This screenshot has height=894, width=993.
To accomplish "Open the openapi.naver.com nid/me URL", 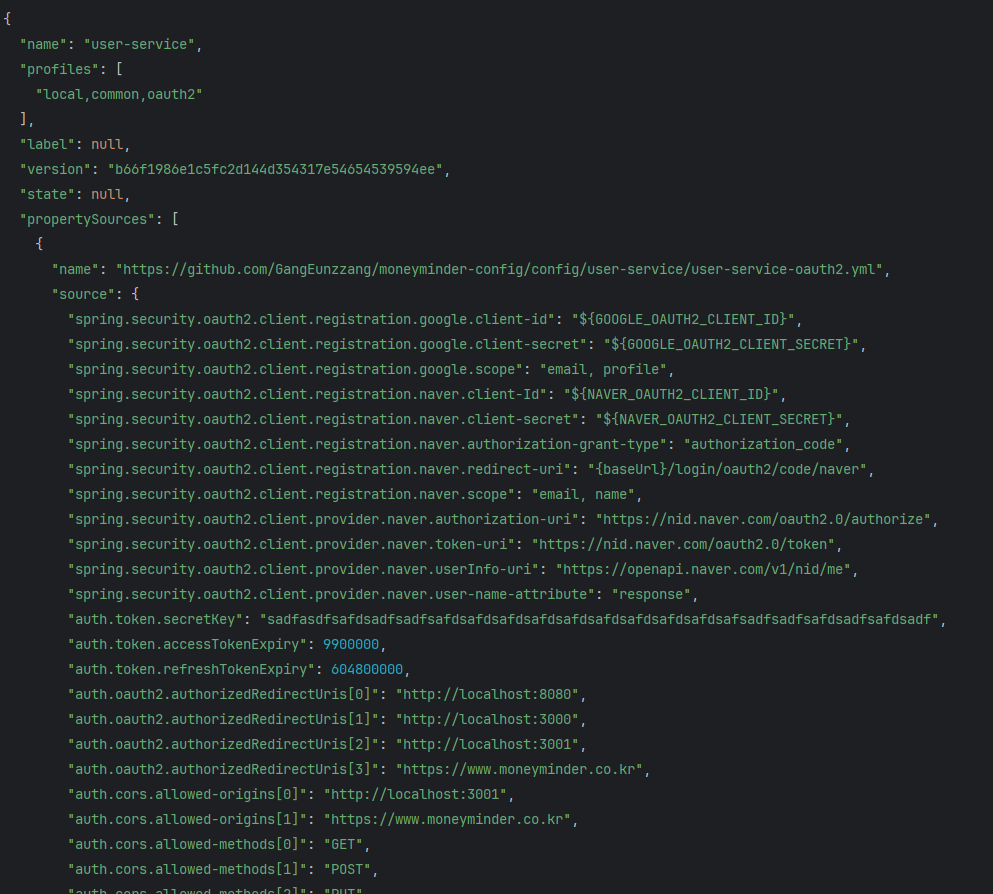I will coord(703,570).
